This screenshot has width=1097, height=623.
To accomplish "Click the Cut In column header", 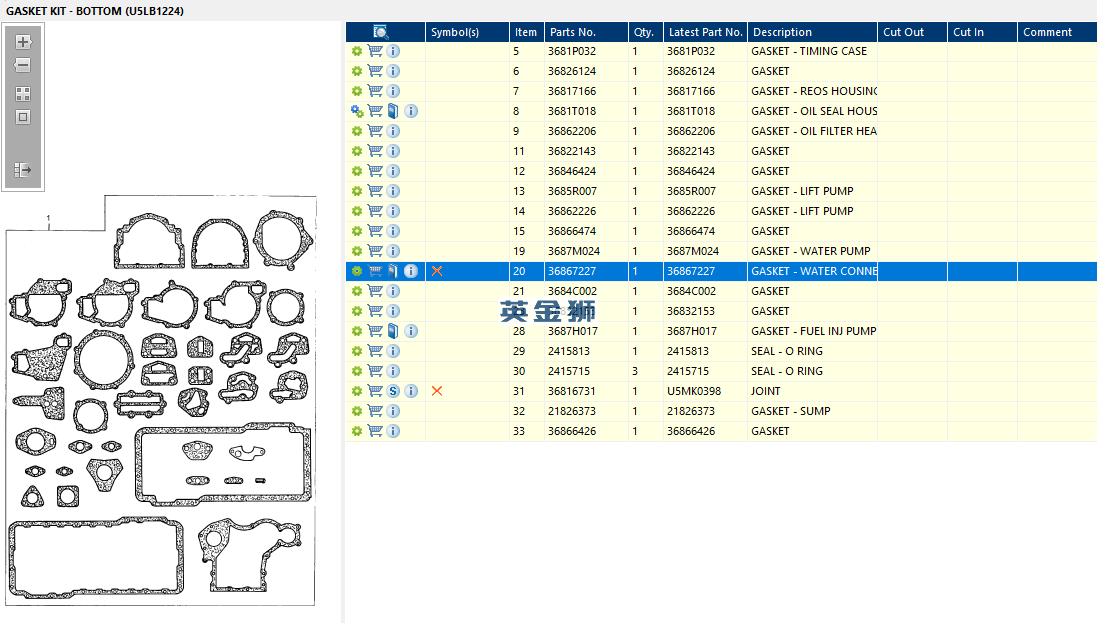I will pos(982,32).
